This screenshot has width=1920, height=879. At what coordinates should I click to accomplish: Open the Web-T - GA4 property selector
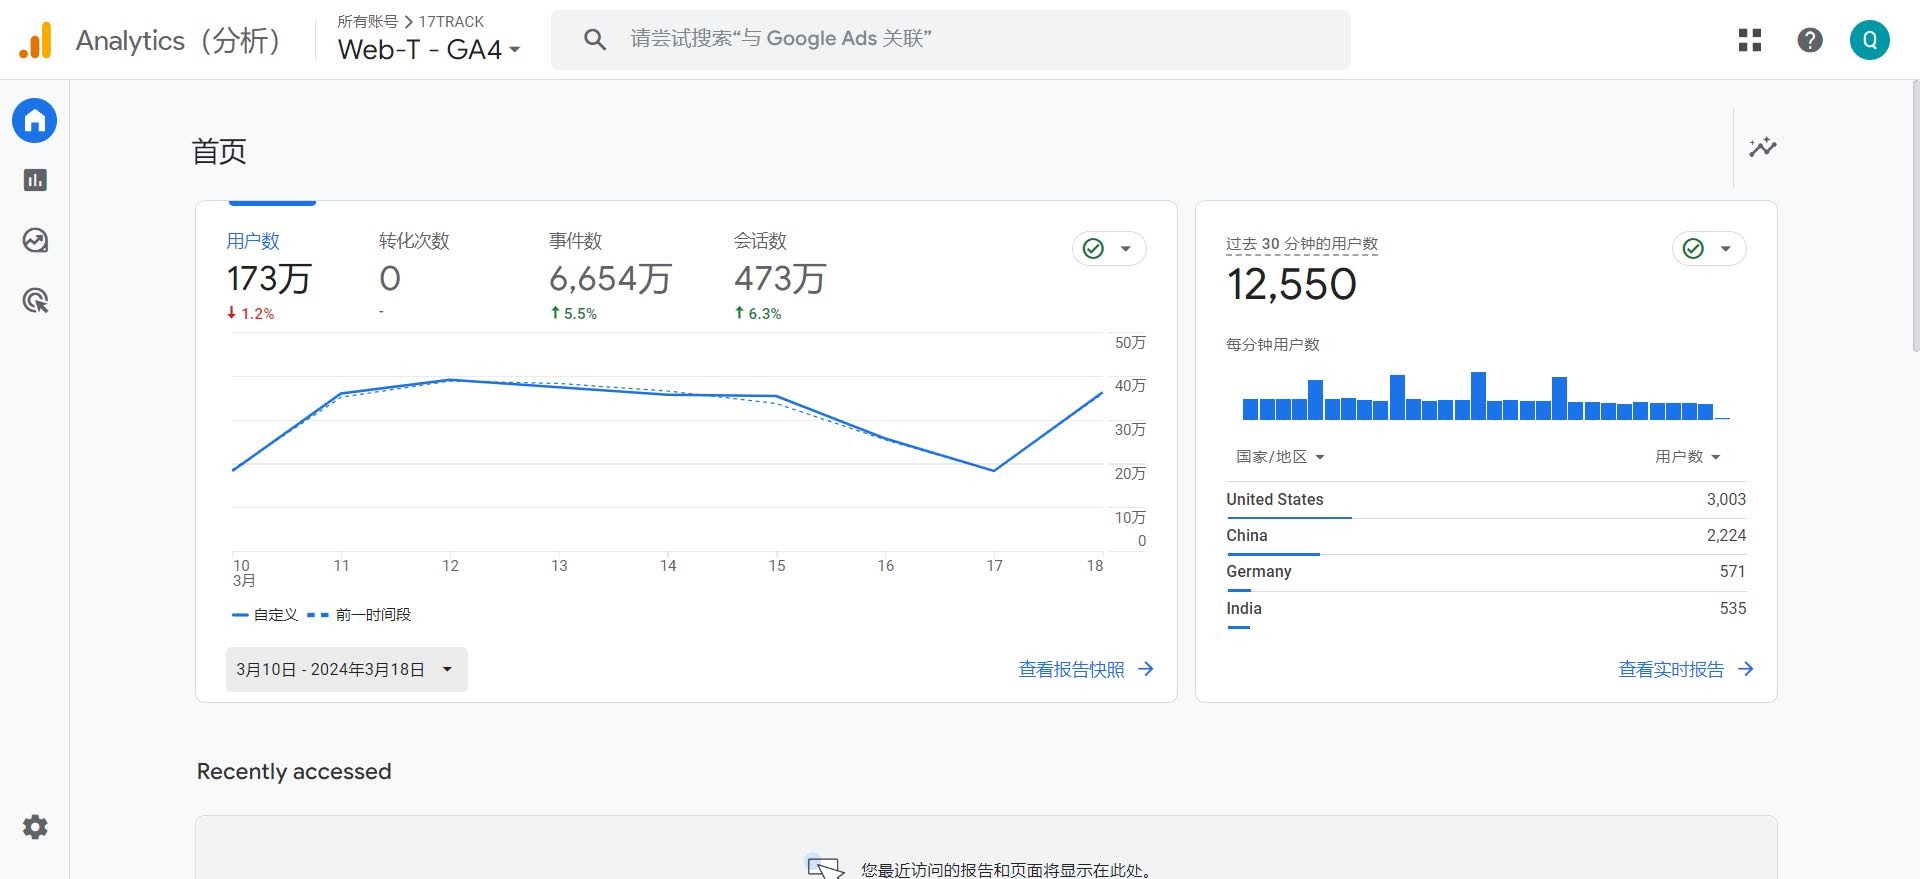click(429, 49)
